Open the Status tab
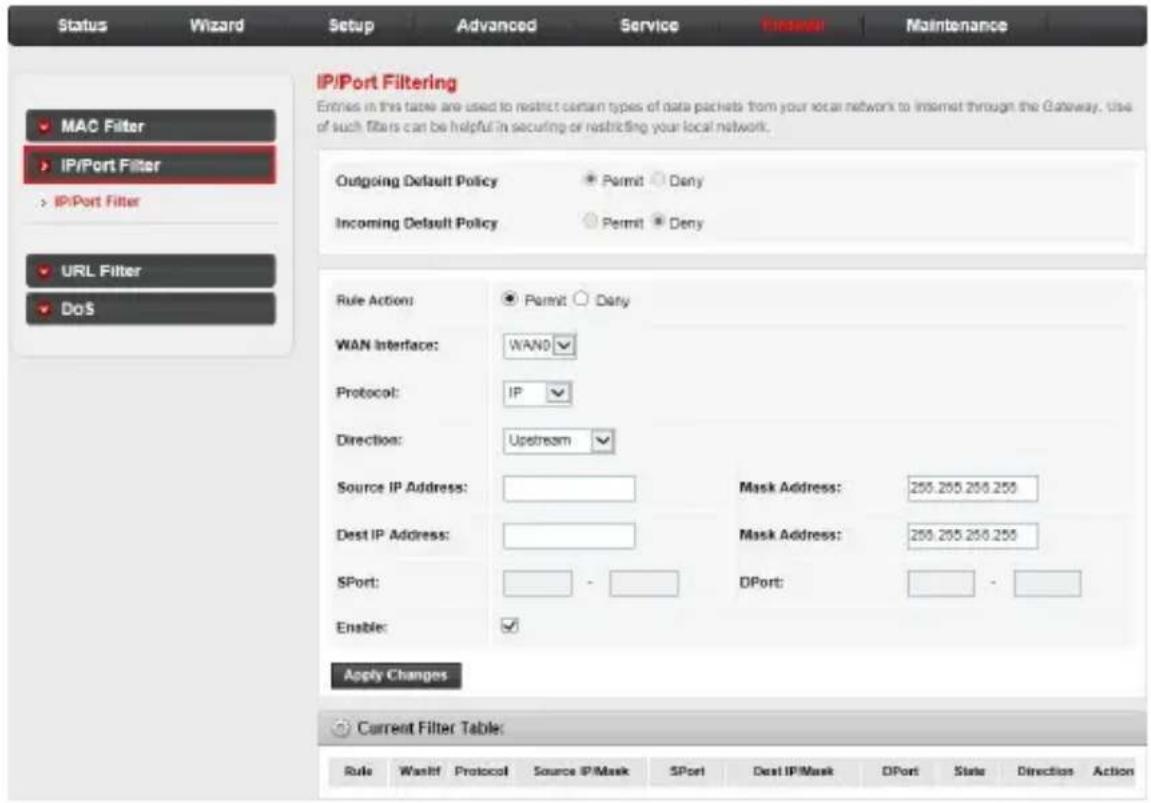1151x803 pixels. pyautogui.click(x=82, y=26)
